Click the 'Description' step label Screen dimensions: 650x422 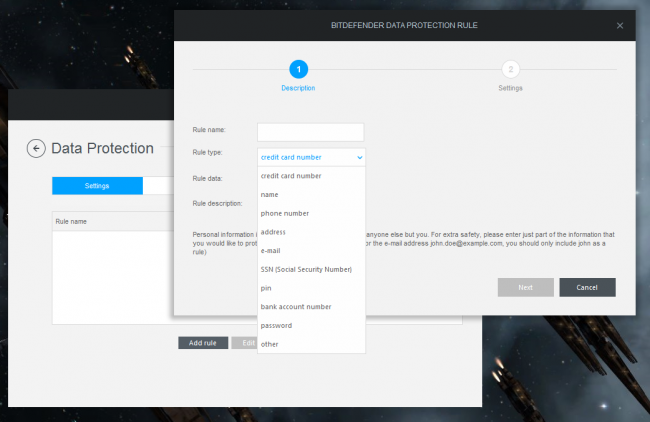[x=298, y=88]
